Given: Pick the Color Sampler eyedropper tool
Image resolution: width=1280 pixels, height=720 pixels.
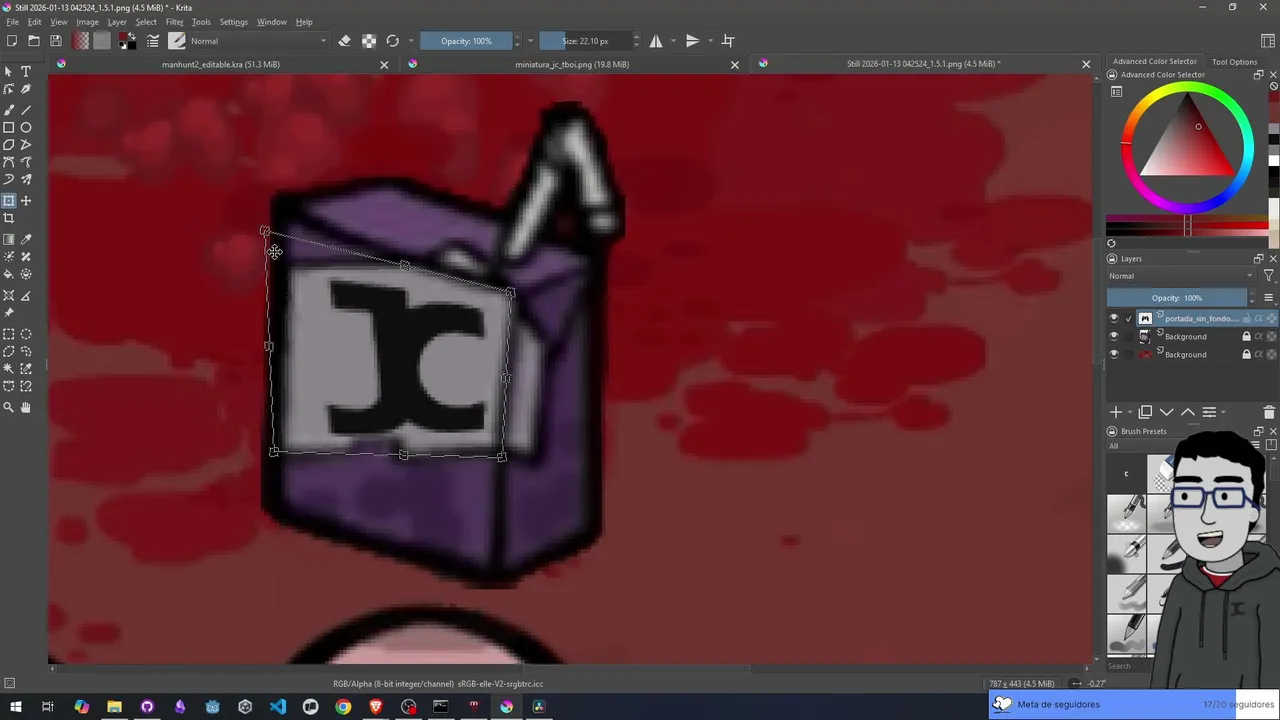Looking at the screenshot, I should coord(26,239).
